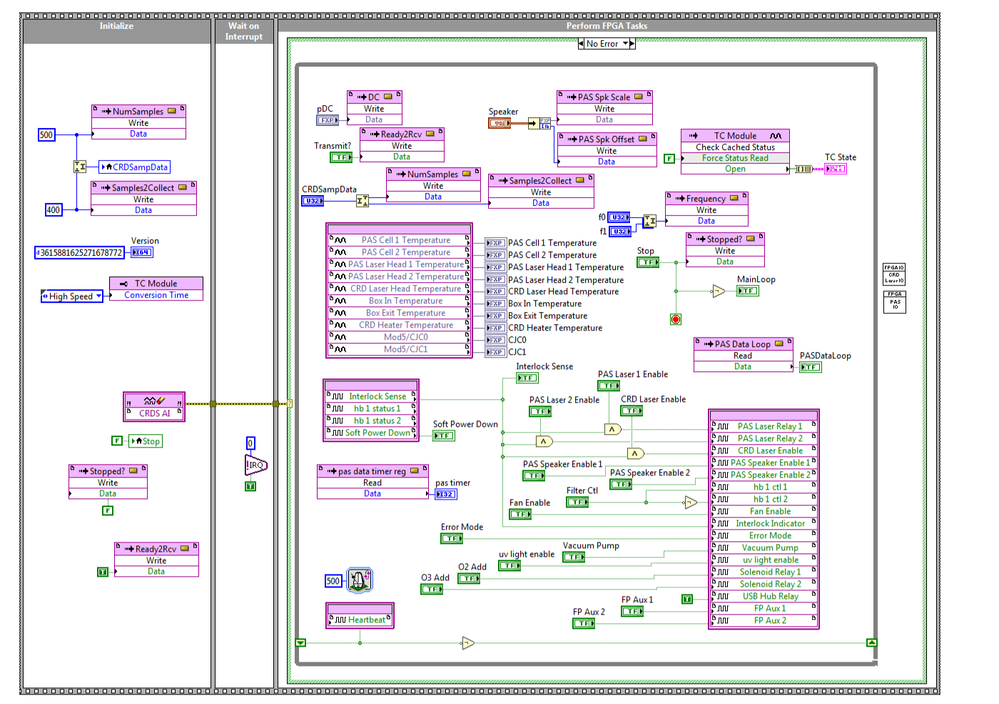Click Check Cached Status method row
The image size is (999, 704).
click(735, 147)
